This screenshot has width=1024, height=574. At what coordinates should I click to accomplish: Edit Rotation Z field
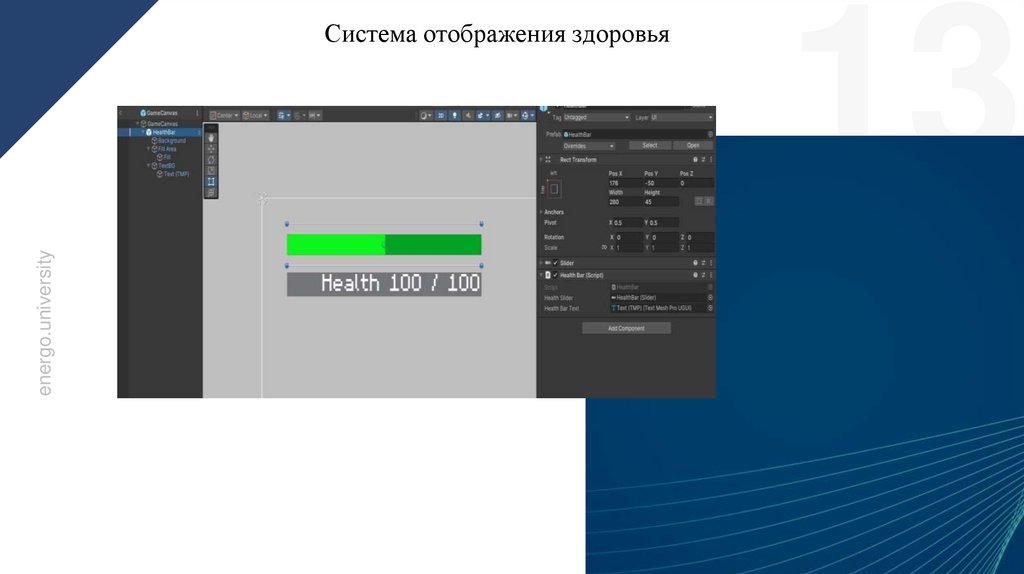[x=700, y=237]
